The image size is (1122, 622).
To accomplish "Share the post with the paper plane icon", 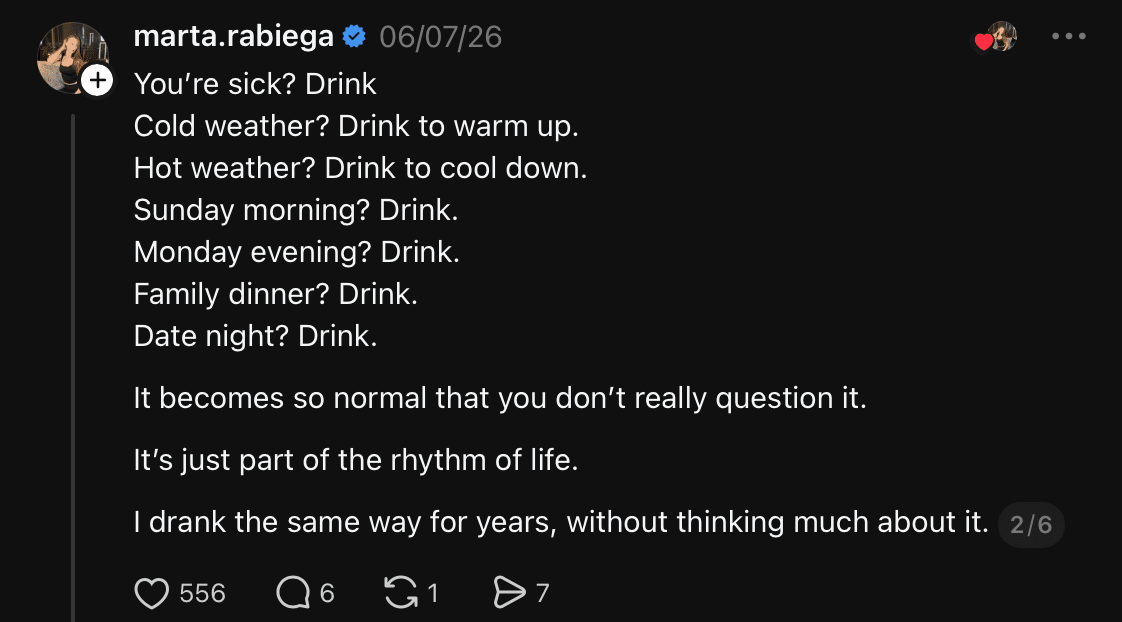I will (x=509, y=593).
